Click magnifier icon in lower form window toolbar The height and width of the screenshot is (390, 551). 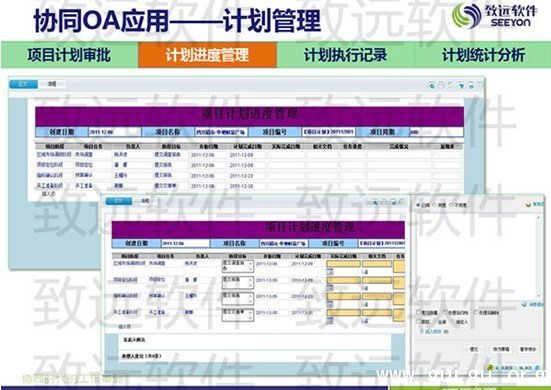(x=375, y=202)
